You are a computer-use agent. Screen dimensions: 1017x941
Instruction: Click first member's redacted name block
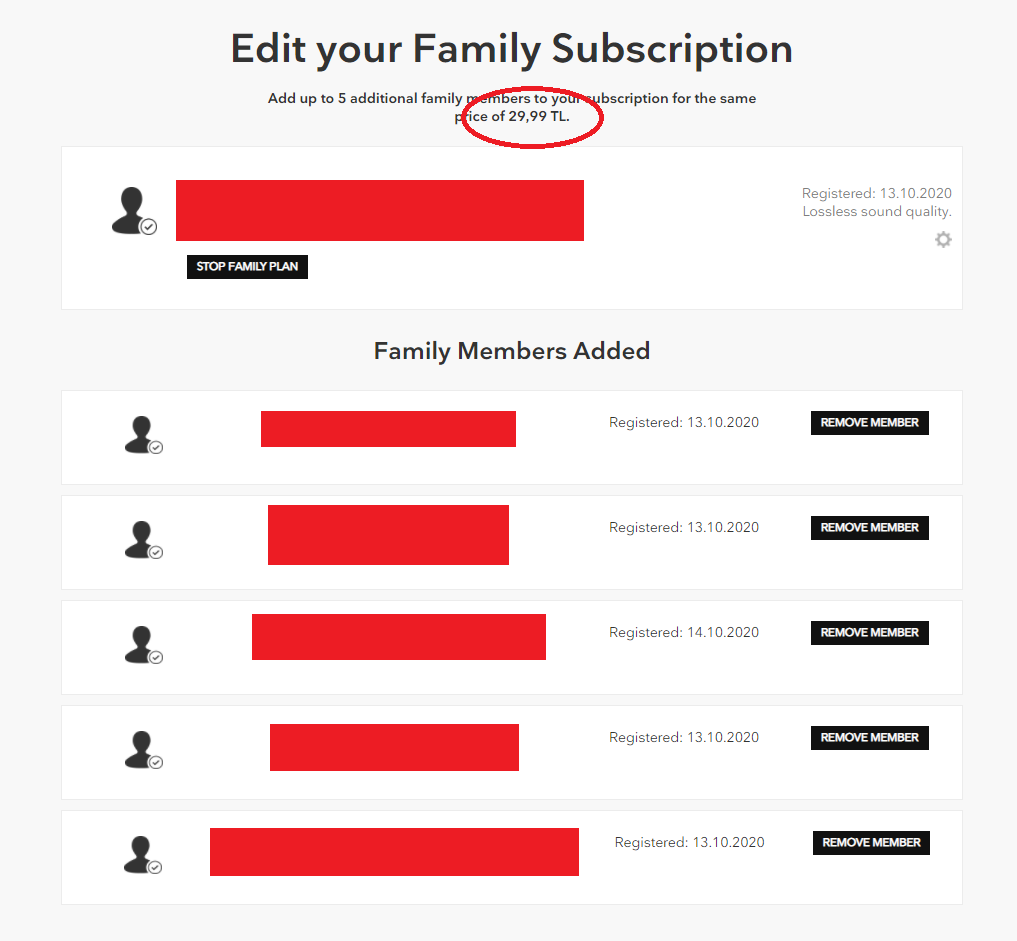coord(389,429)
